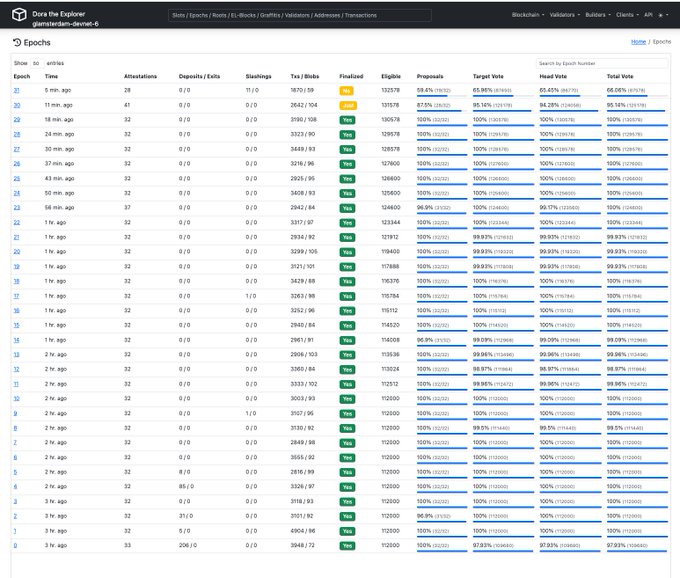Click the Total Vote column header
This screenshot has height=578, width=680.
[620, 76]
